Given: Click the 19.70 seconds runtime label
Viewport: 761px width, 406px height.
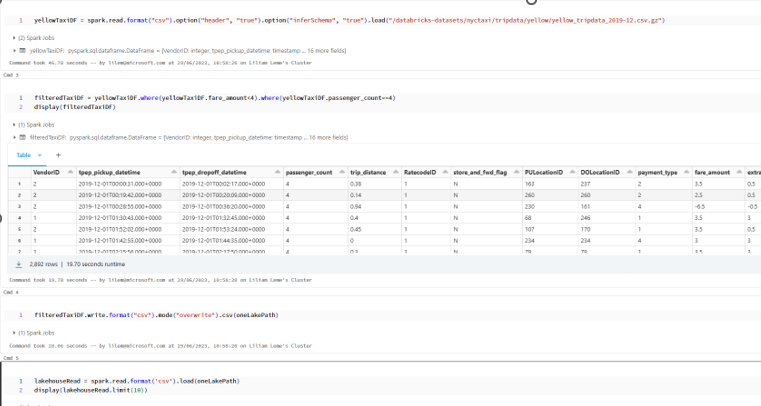Looking at the screenshot, I should tap(96, 264).
